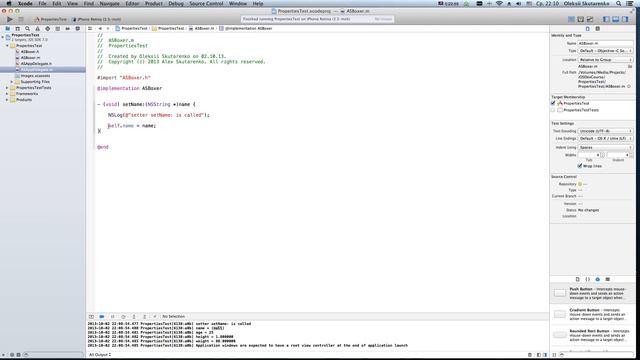This screenshot has width=640, height=360.
Task: Open the Breakpoint navigator icon
Action: (67, 29)
